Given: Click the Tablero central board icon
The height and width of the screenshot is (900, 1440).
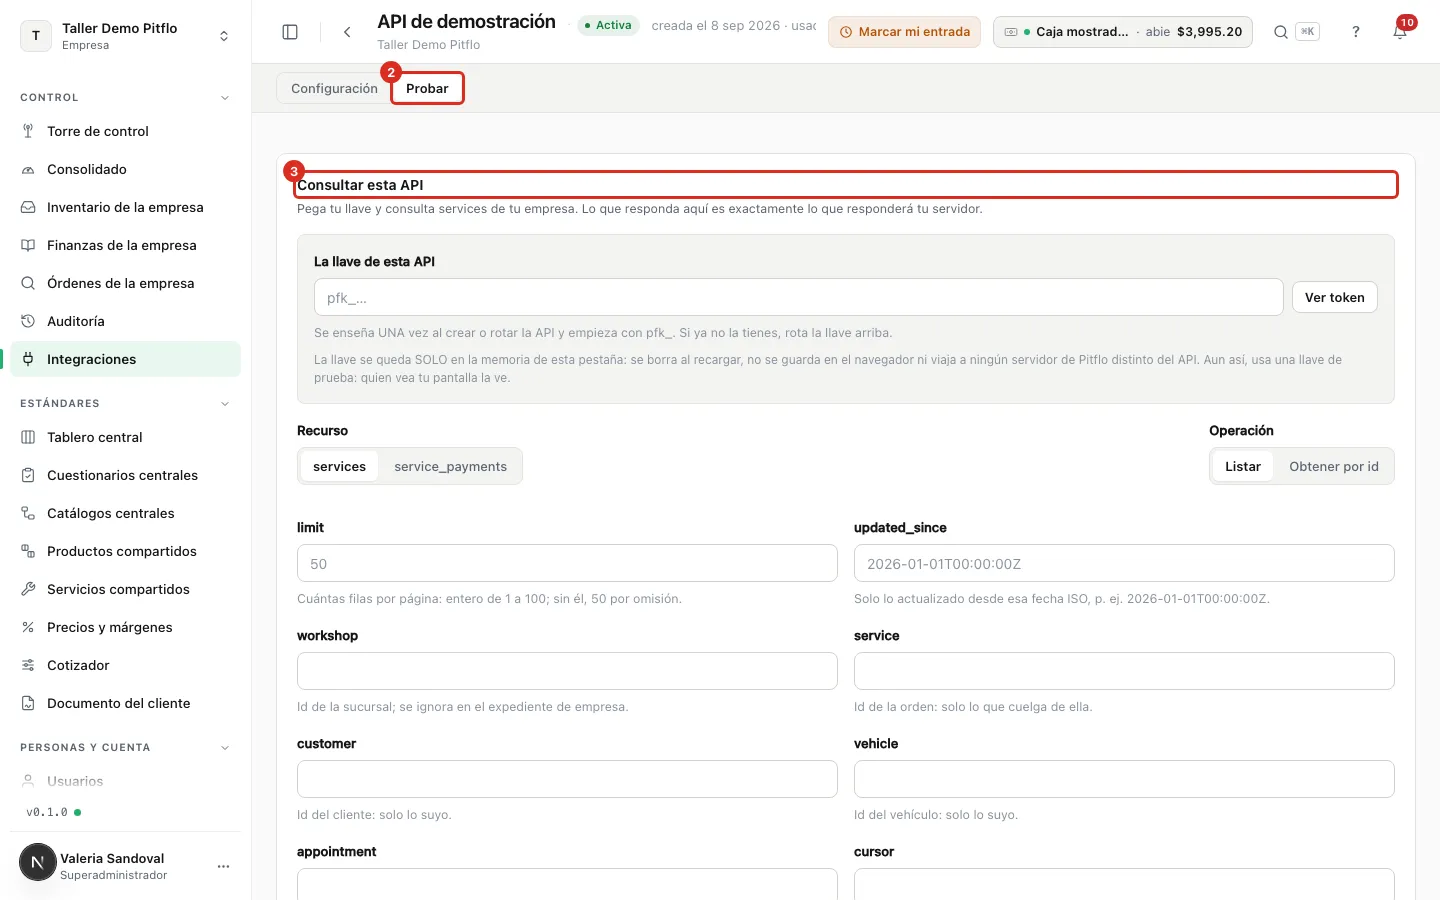Looking at the screenshot, I should (x=28, y=437).
